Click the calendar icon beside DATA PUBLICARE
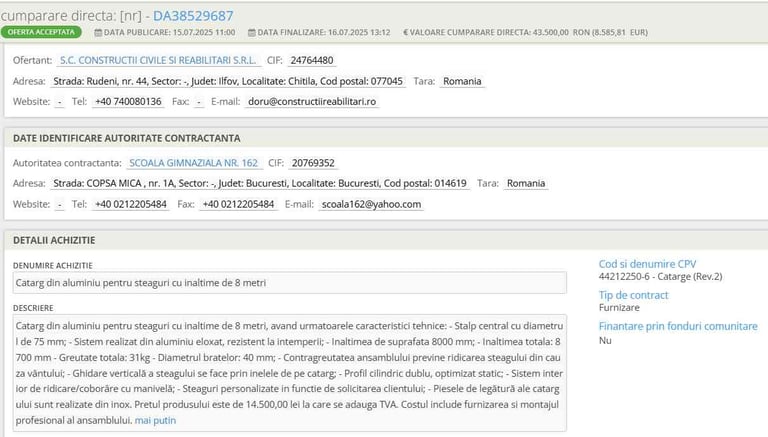 (x=98, y=32)
